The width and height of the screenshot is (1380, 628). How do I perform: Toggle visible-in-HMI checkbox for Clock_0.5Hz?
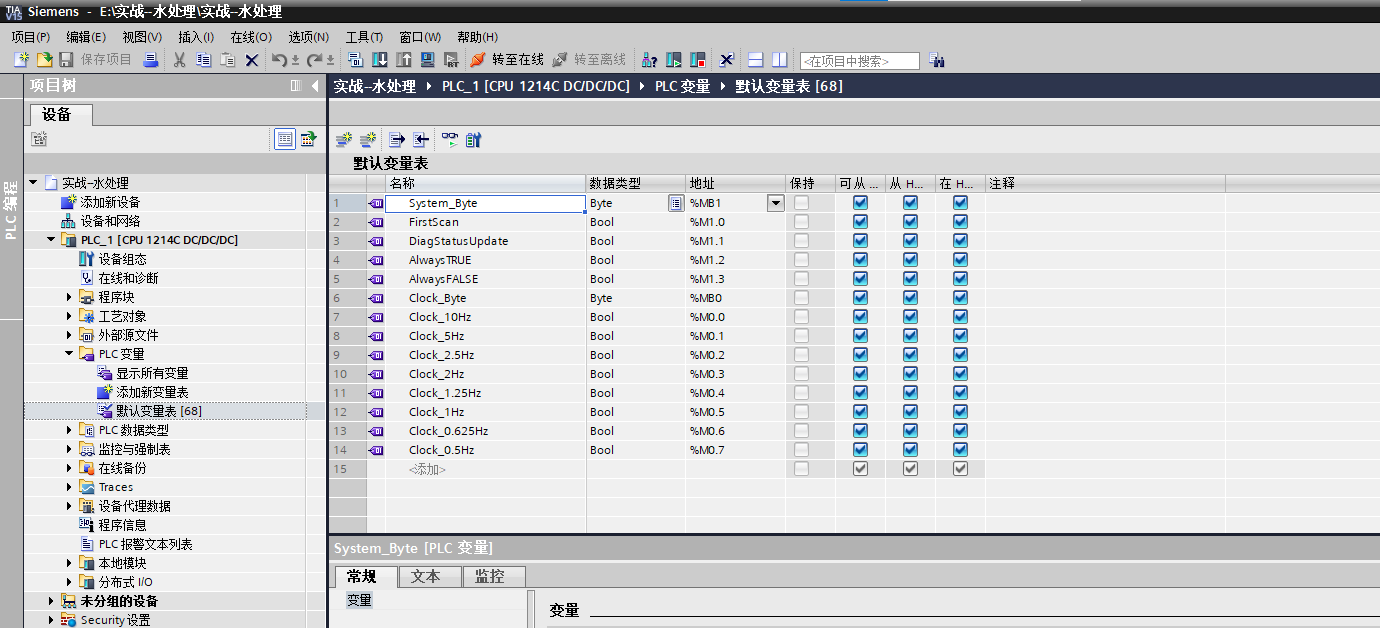pyautogui.click(x=960, y=450)
